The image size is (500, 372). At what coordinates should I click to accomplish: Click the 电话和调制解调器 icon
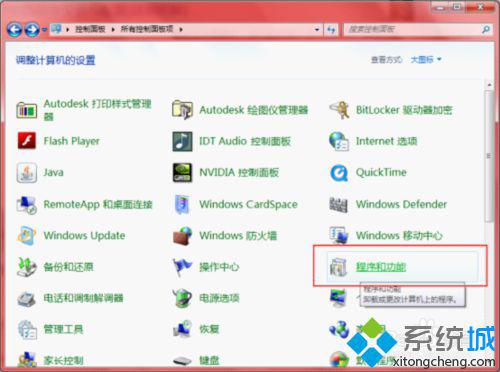(27, 298)
